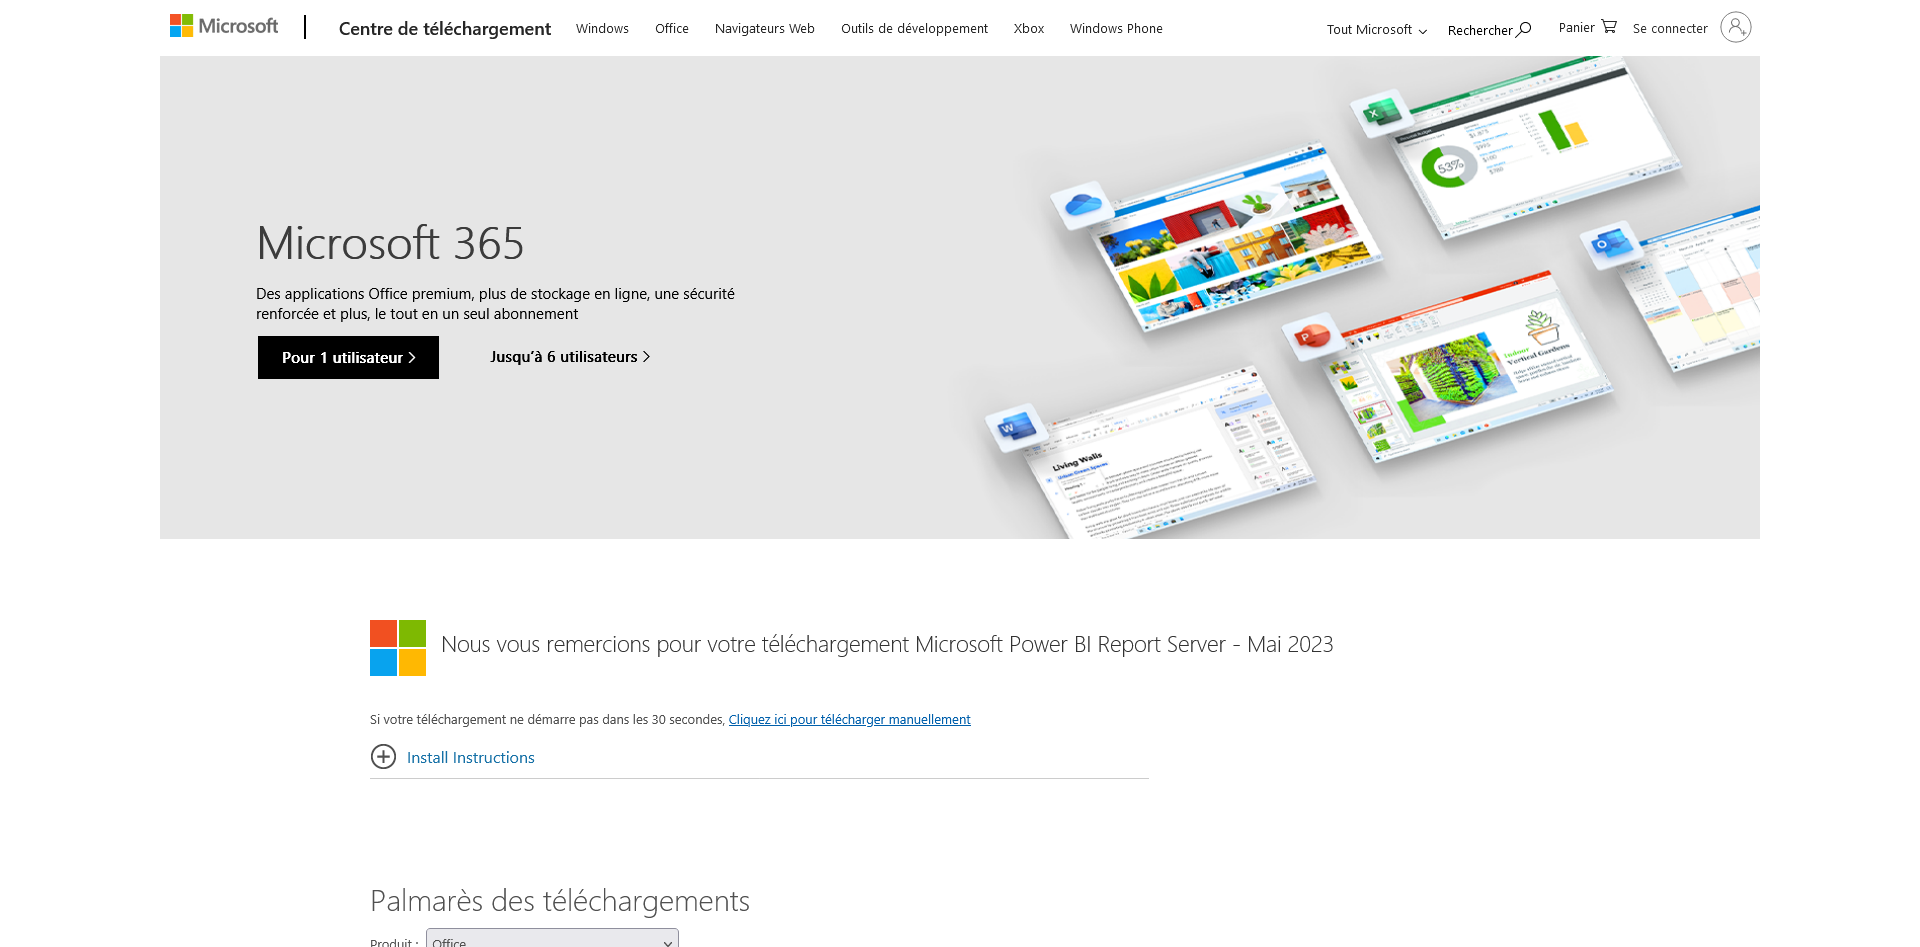Expand the Tout Microsoft menu
Screen dimensions: 1920x947
point(1376,30)
